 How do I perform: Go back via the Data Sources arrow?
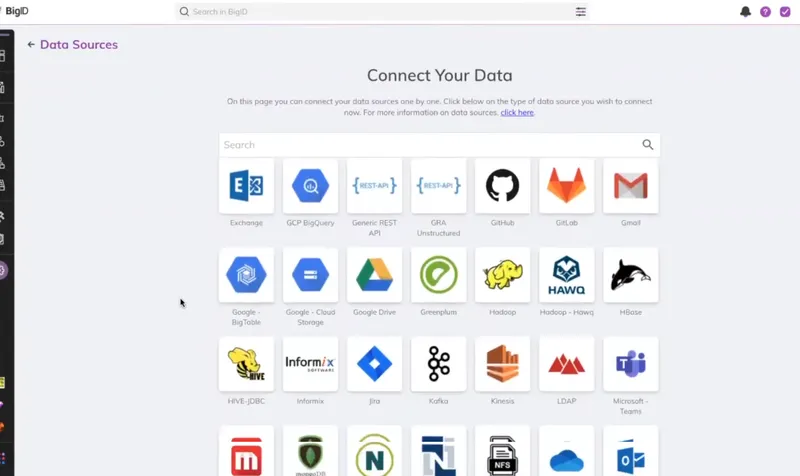tap(31, 45)
